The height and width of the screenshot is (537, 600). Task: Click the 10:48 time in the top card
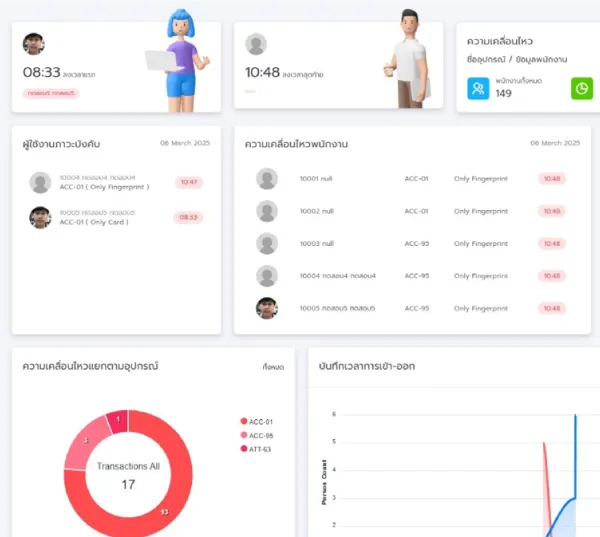click(262, 72)
